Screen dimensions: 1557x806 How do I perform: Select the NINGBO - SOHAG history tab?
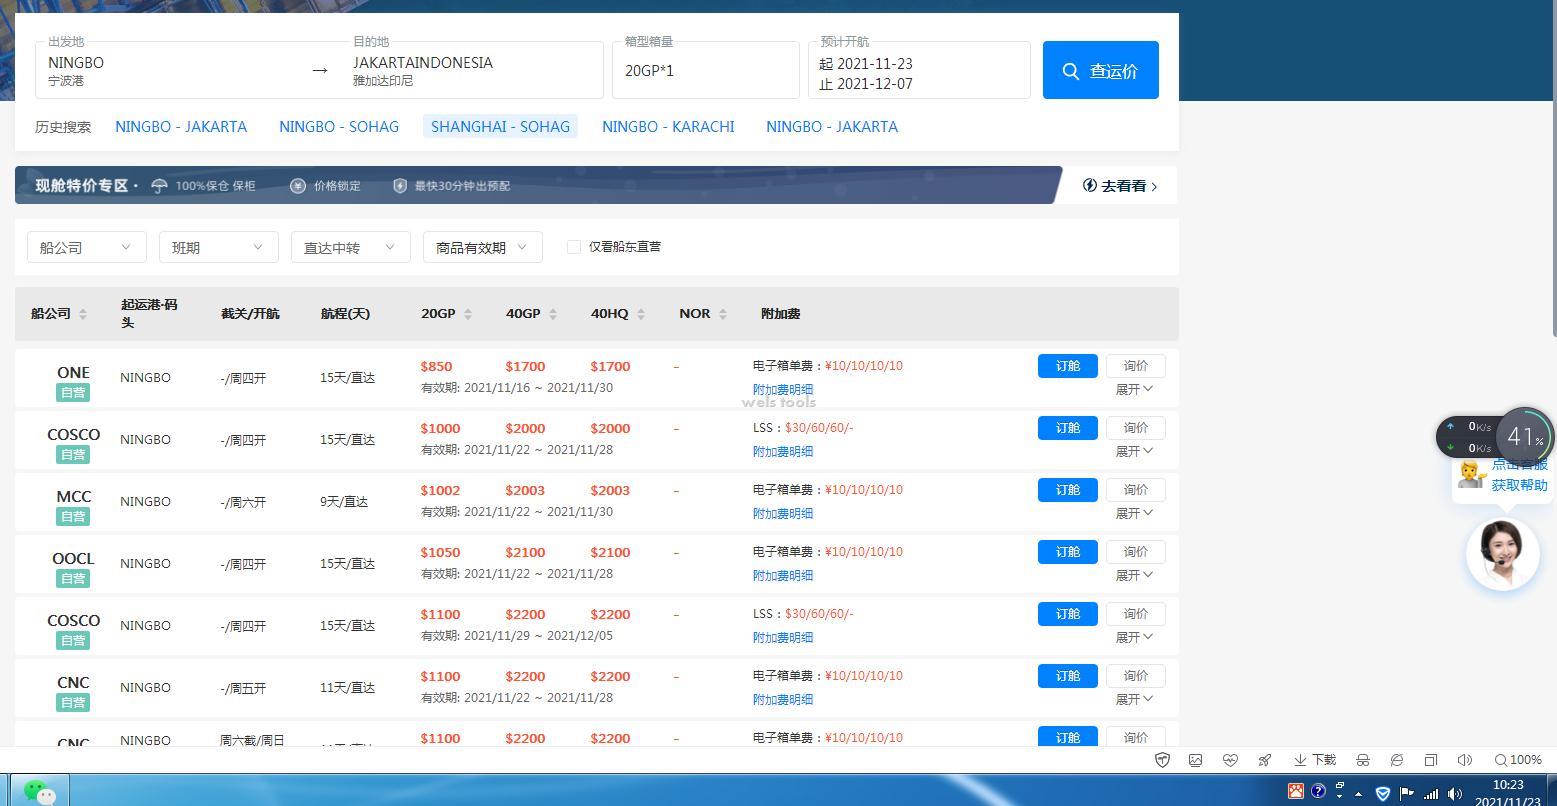click(x=339, y=126)
